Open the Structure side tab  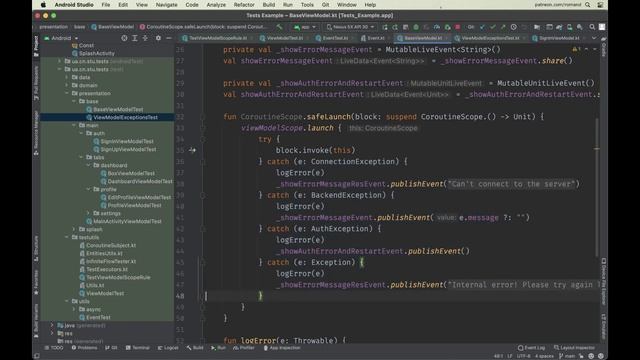(x=36, y=249)
